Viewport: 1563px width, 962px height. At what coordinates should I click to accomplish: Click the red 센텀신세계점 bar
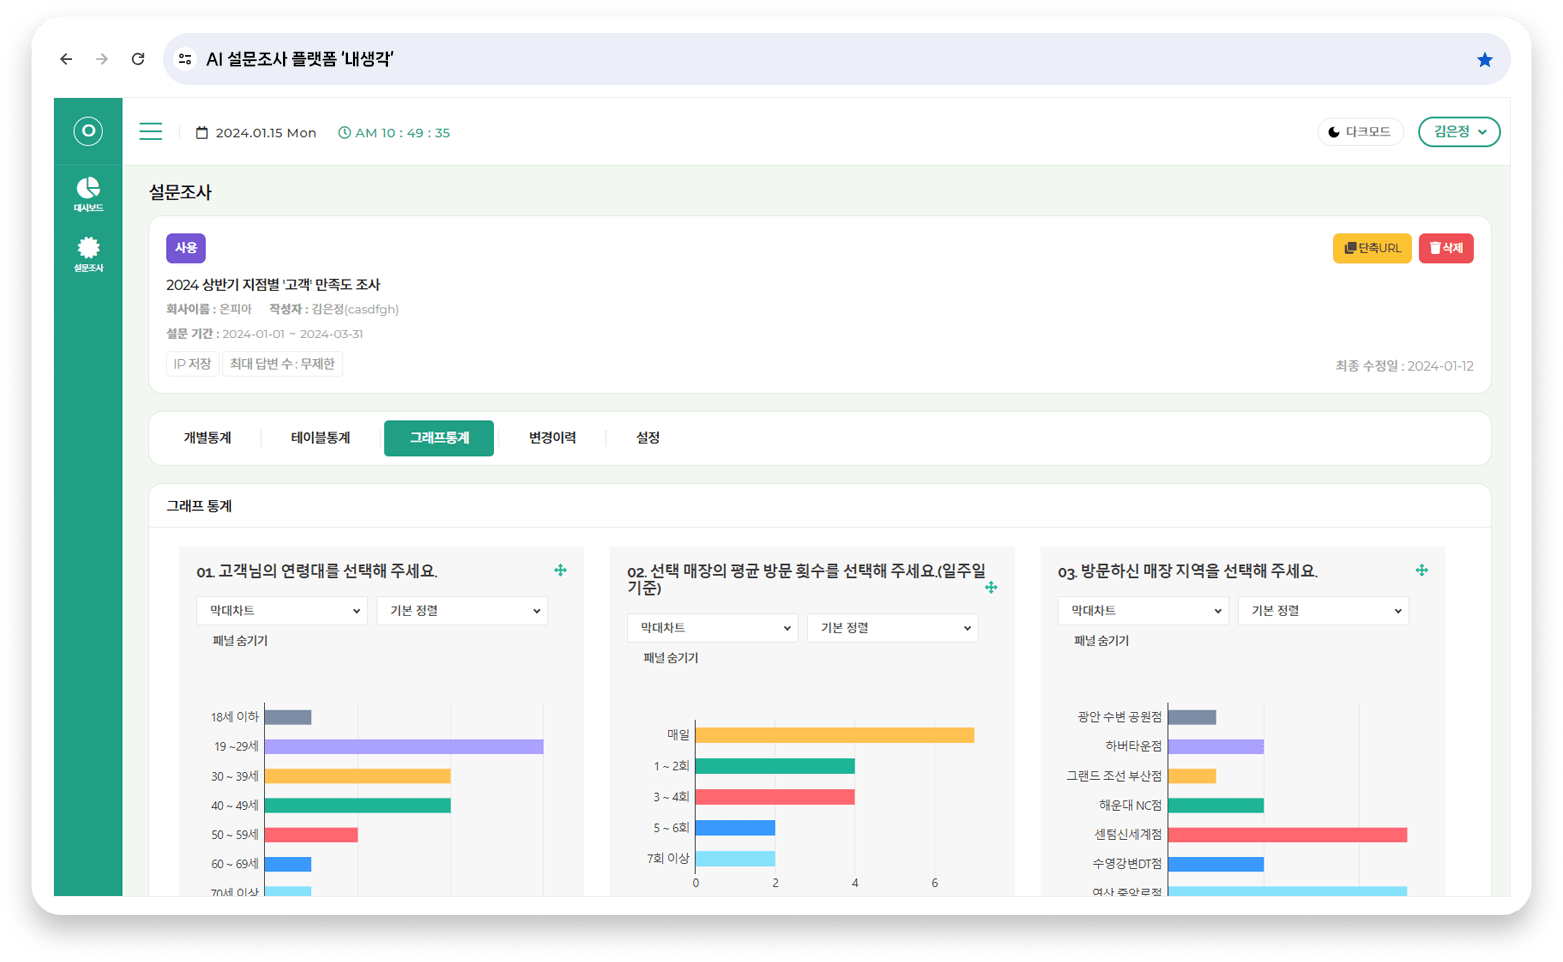1288,834
